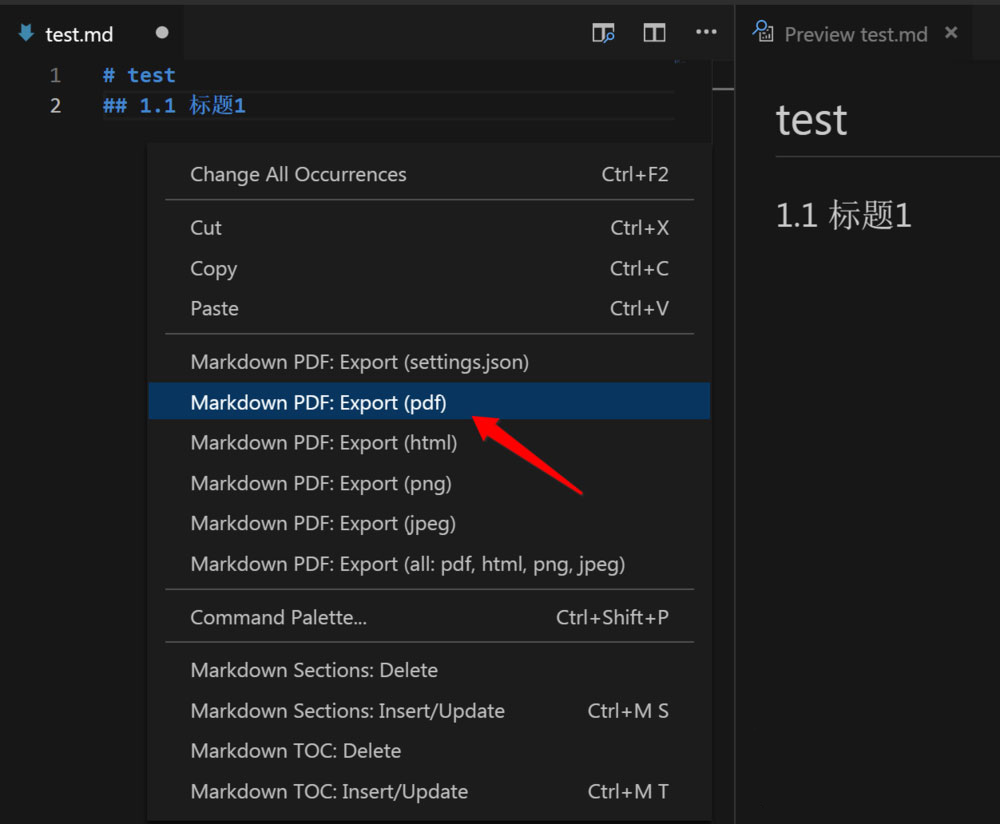This screenshot has width=1000, height=824.
Task: Close the Preview test.md tab
Action: click(x=950, y=33)
